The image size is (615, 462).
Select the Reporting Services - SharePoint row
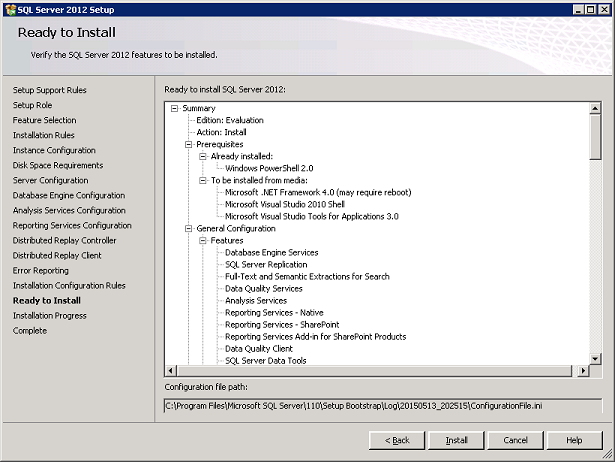(282, 325)
